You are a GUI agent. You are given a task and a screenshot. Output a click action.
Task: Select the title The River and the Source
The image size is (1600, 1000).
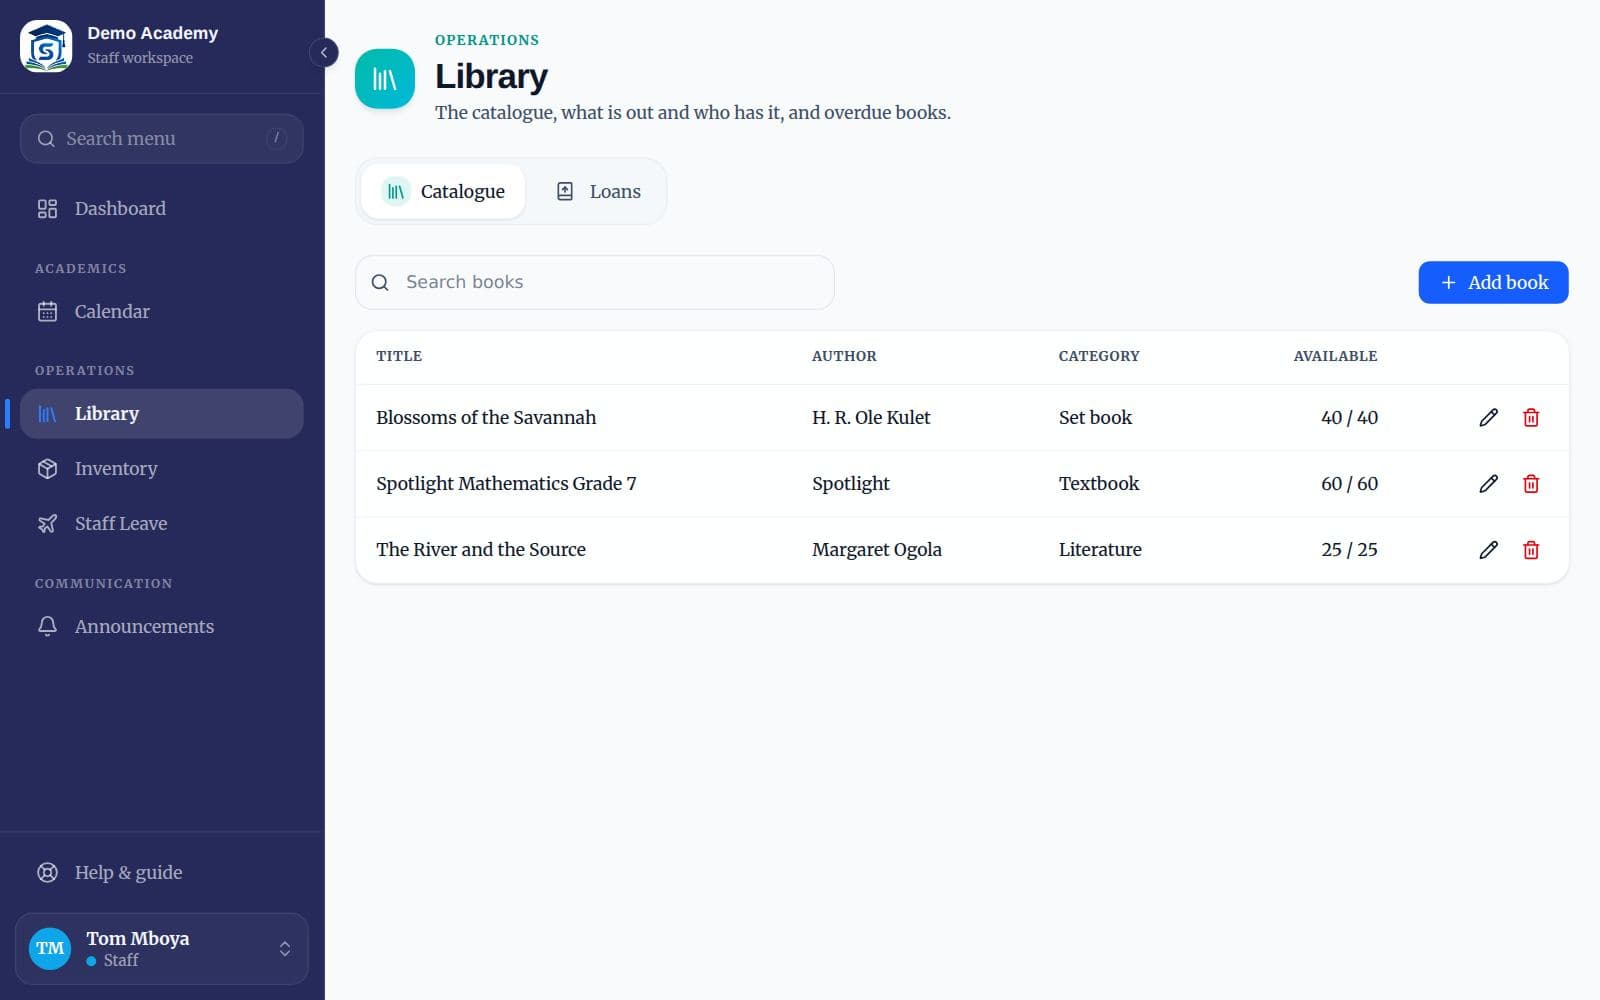tap(481, 550)
